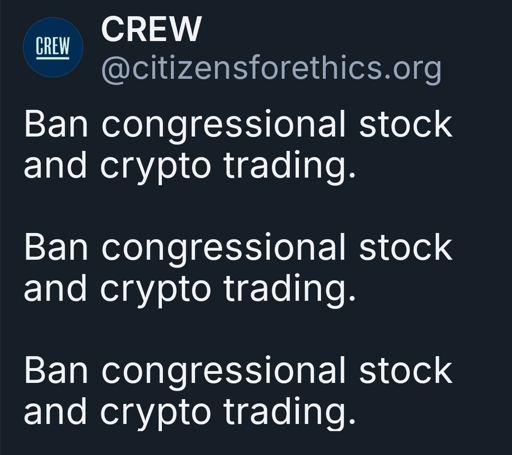Select word "stock" in the first paragraph
Screen dimensions: 512x455
(406, 124)
